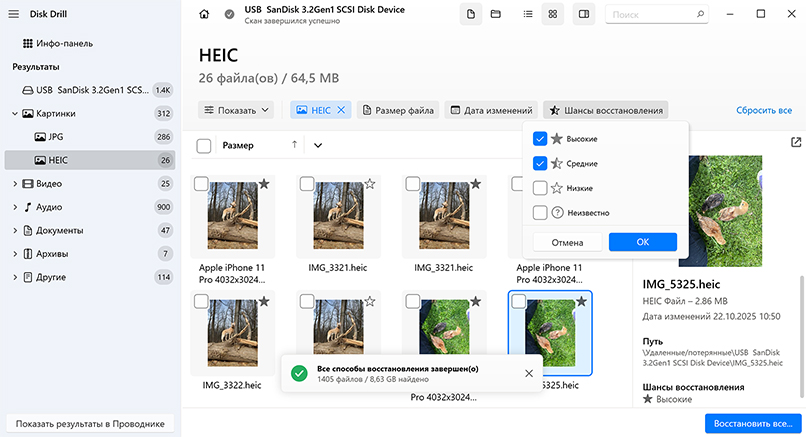
Task: Open the Показать filter dropdown
Action: point(236,110)
